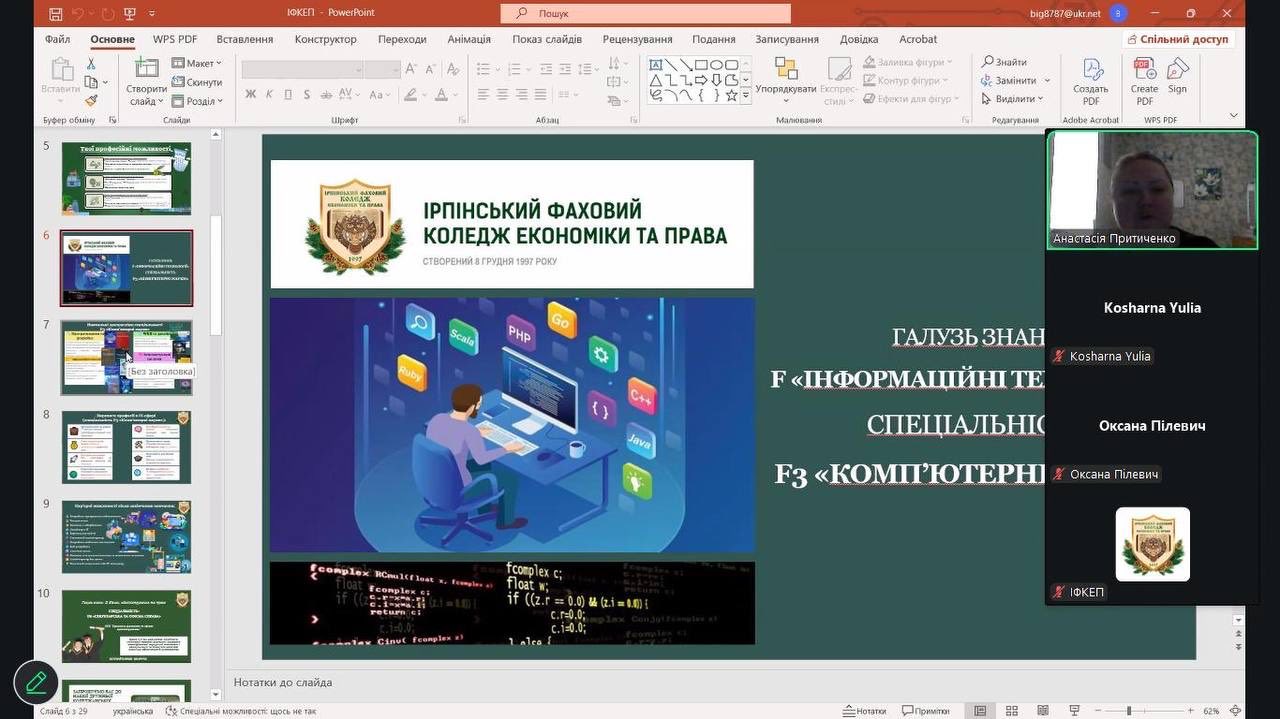The width and height of the screenshot is (1280, 719).
Task: Toggle center text alignment
Action: (x=502, y=95)
